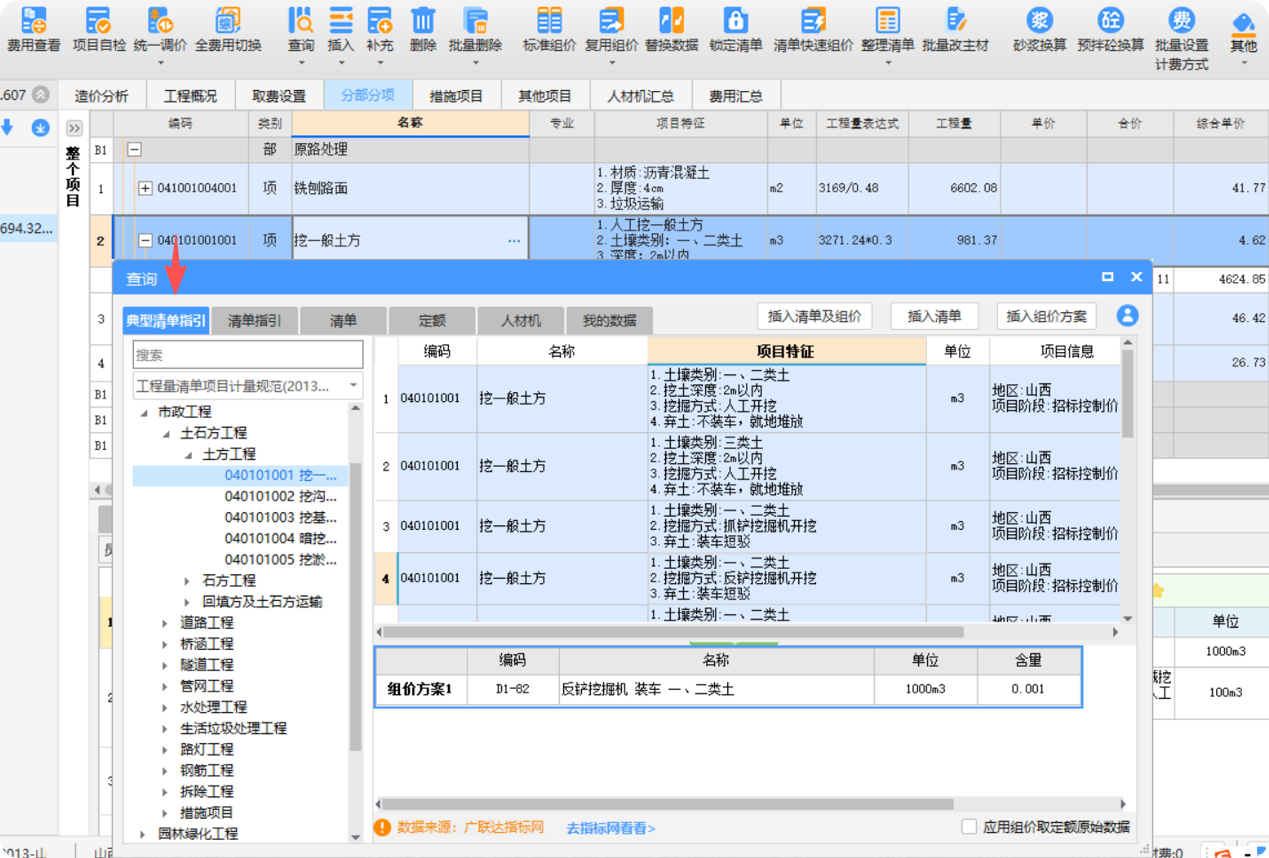Click the user avatar icon in query dialog
The height and width of the screenshot is (858, 1269).
pos(1127,316)
